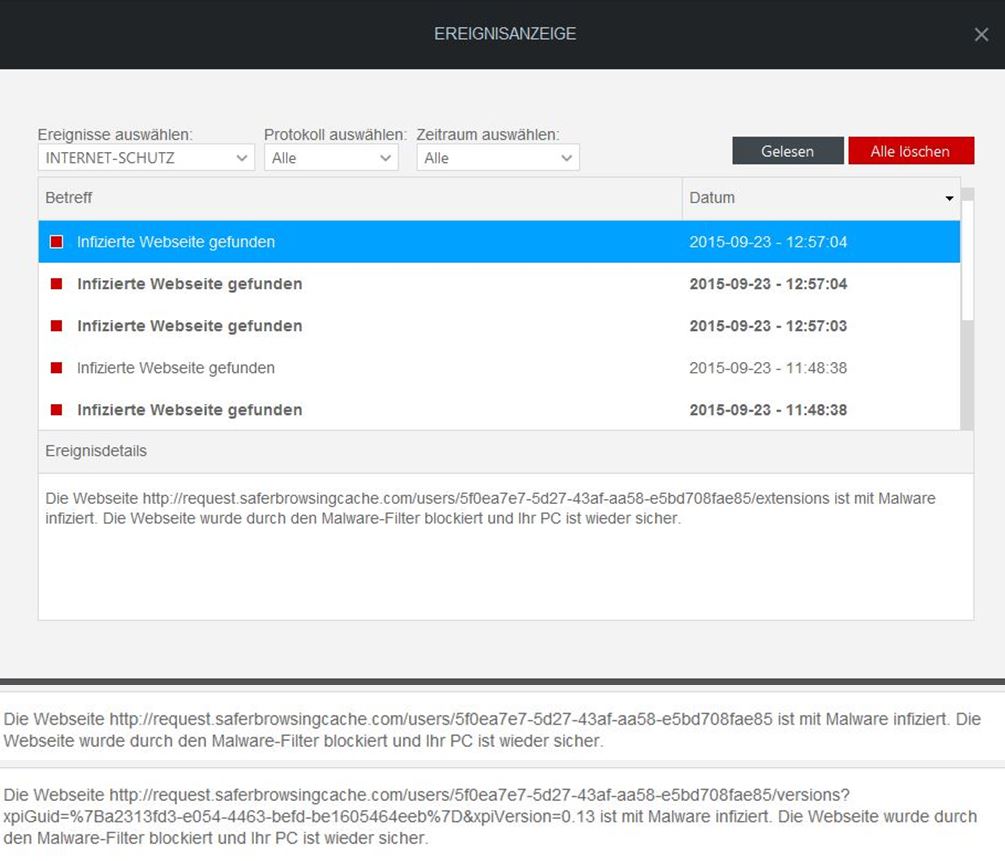Sort by the Datum column header
Viewport: 1005px width, 861px height.
pos(821,198)
